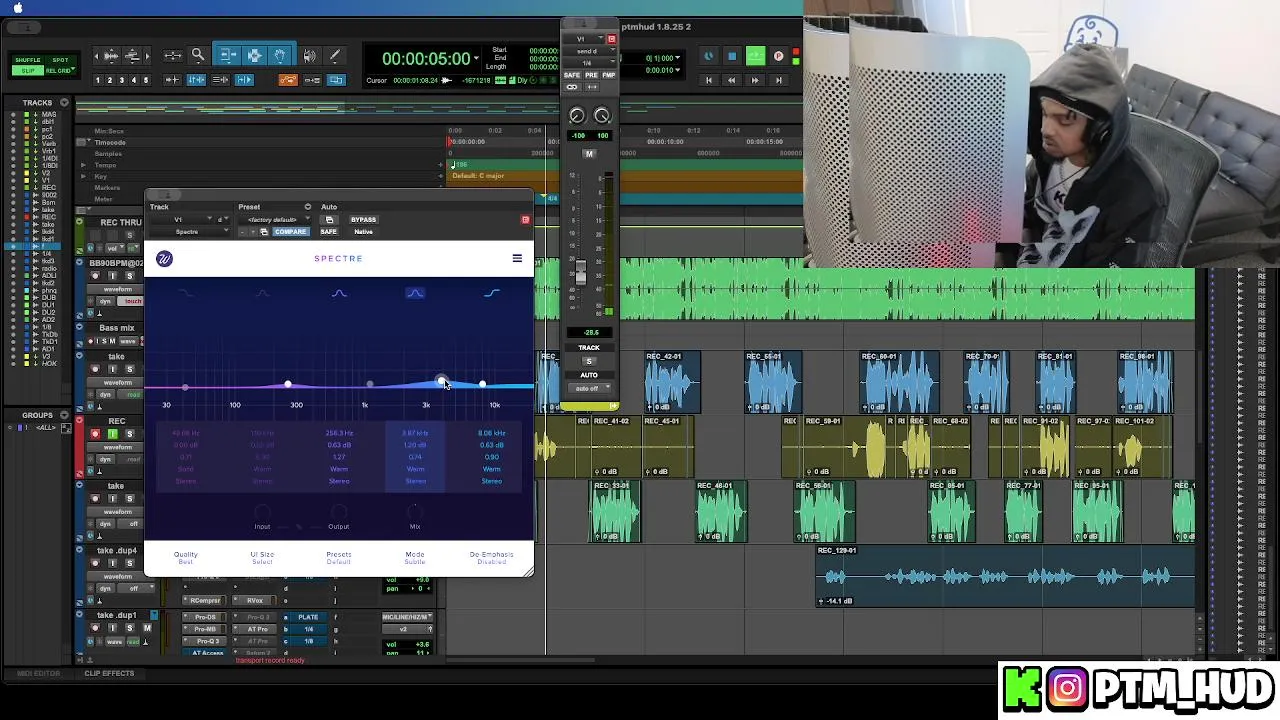This screenshot has width=1280, height=720.
Task: Click the zoom toggle icon left of Zoomer
Action: pos(172,56)
